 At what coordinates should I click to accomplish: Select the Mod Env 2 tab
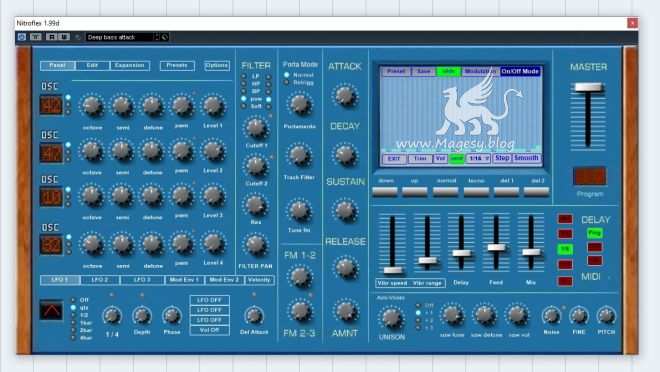[224, 280]
